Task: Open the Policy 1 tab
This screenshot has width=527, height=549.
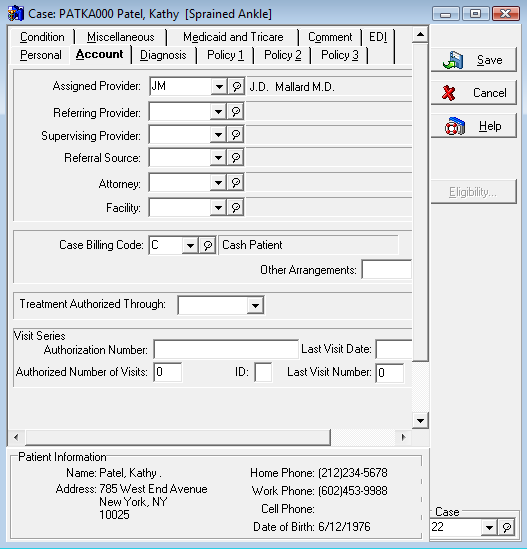Action: coord(225,55)
